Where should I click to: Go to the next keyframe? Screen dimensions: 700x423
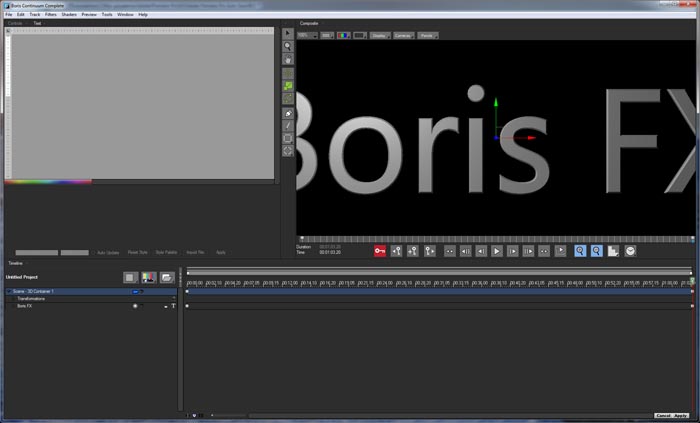pos(429,251)
